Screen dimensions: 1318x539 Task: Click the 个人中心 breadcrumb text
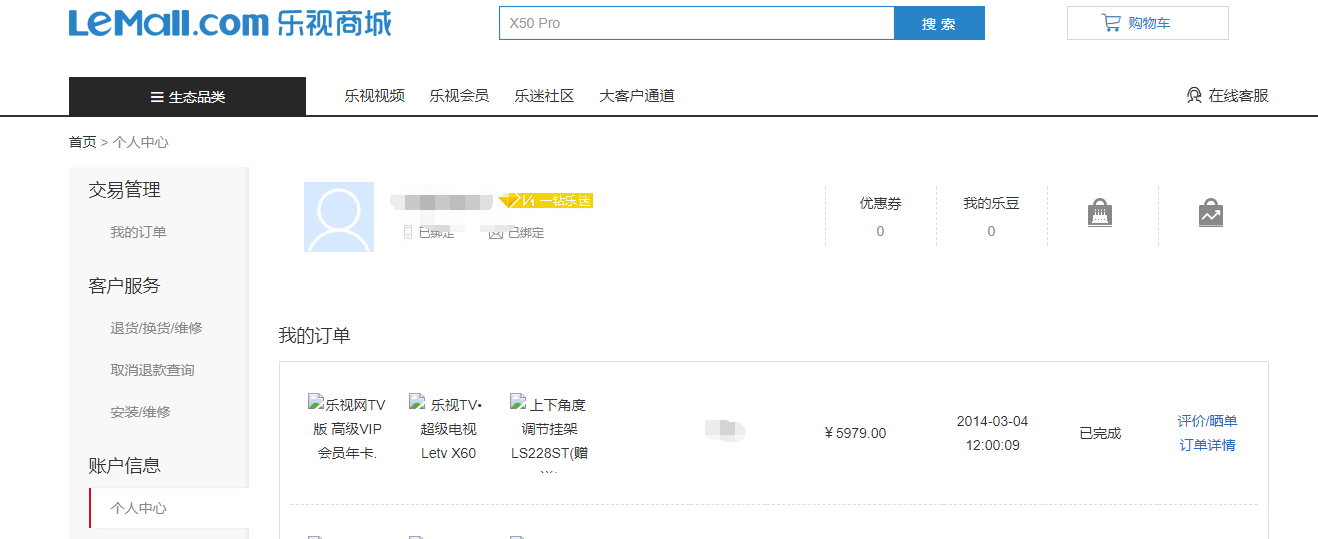(140, 142)
